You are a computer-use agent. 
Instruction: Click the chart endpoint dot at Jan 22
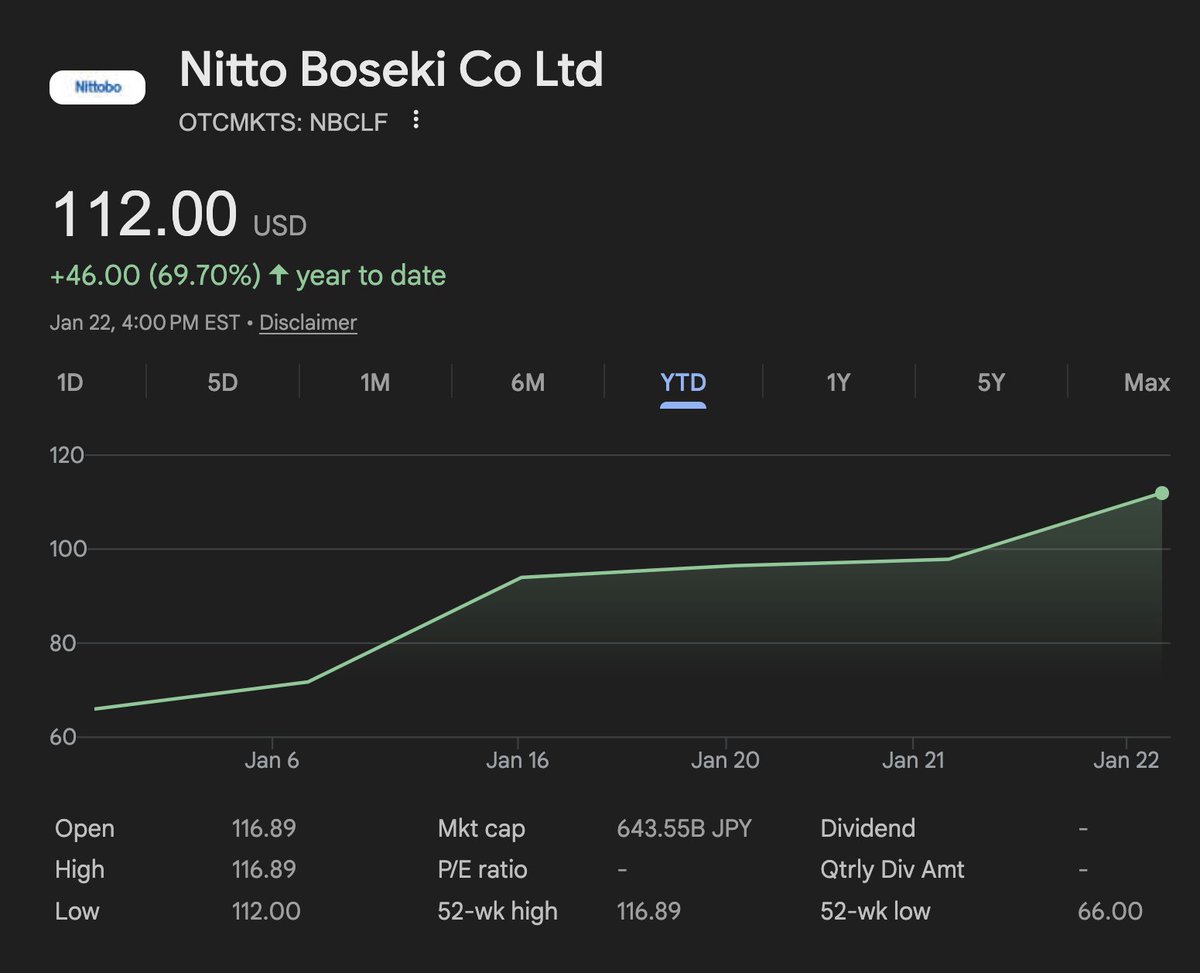pos(1162,493)
